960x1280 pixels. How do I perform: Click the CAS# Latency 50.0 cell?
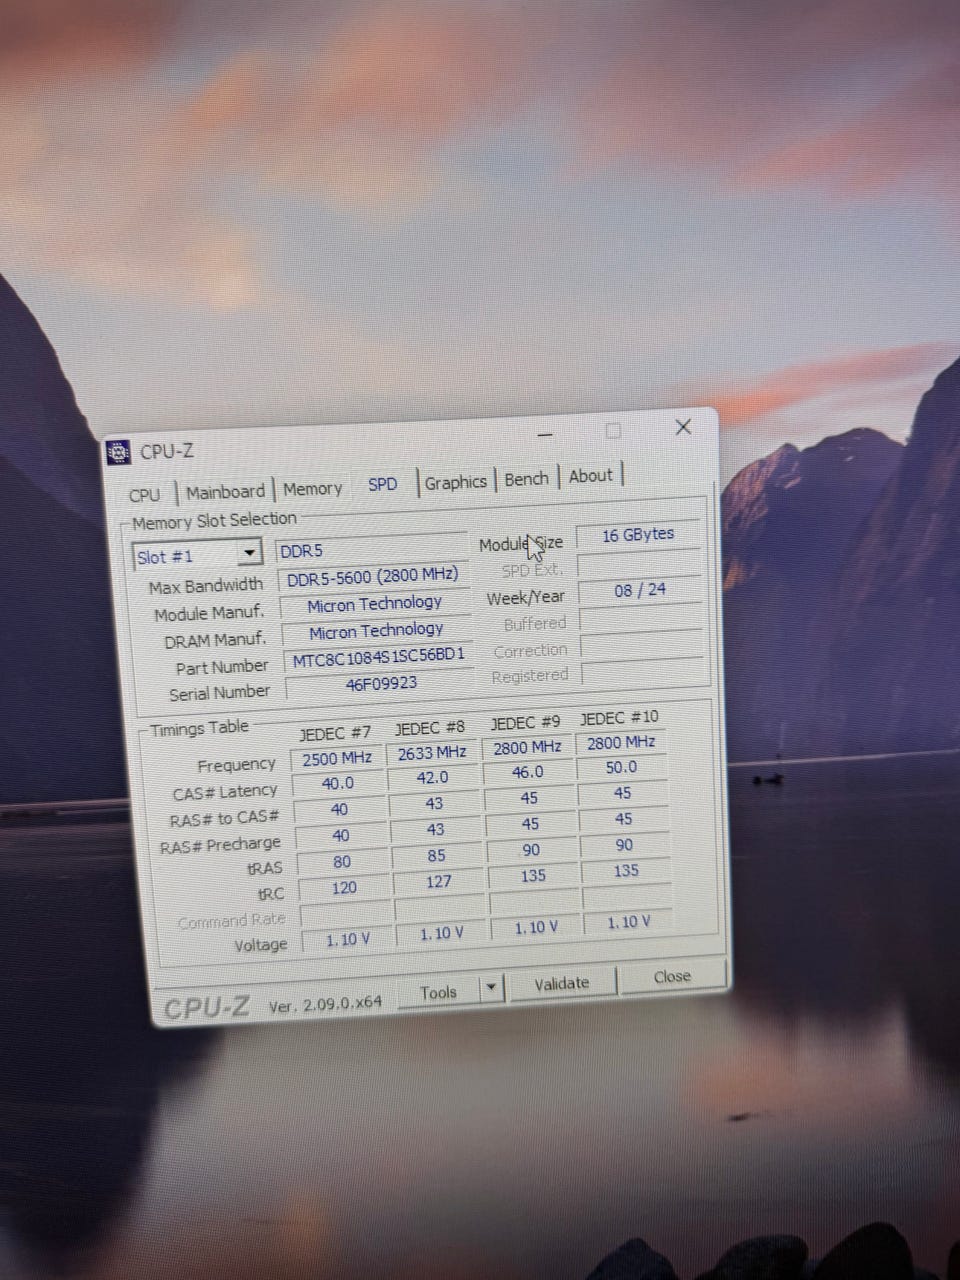pos(621,767)
